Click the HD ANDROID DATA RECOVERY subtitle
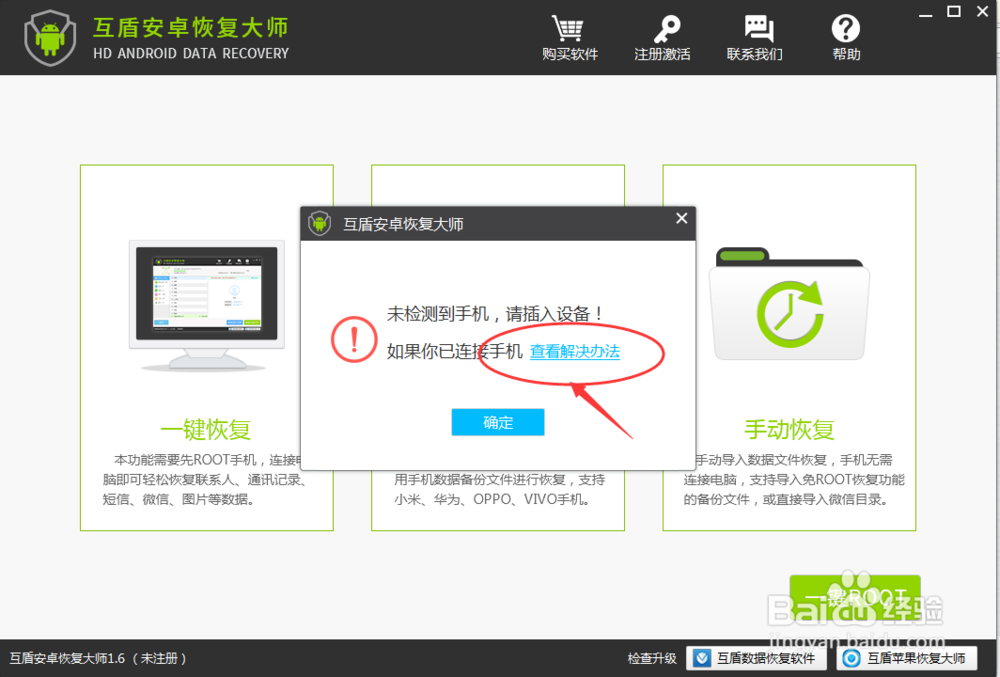This screenshot has height=677, width=1000. (x=191, y=54)
